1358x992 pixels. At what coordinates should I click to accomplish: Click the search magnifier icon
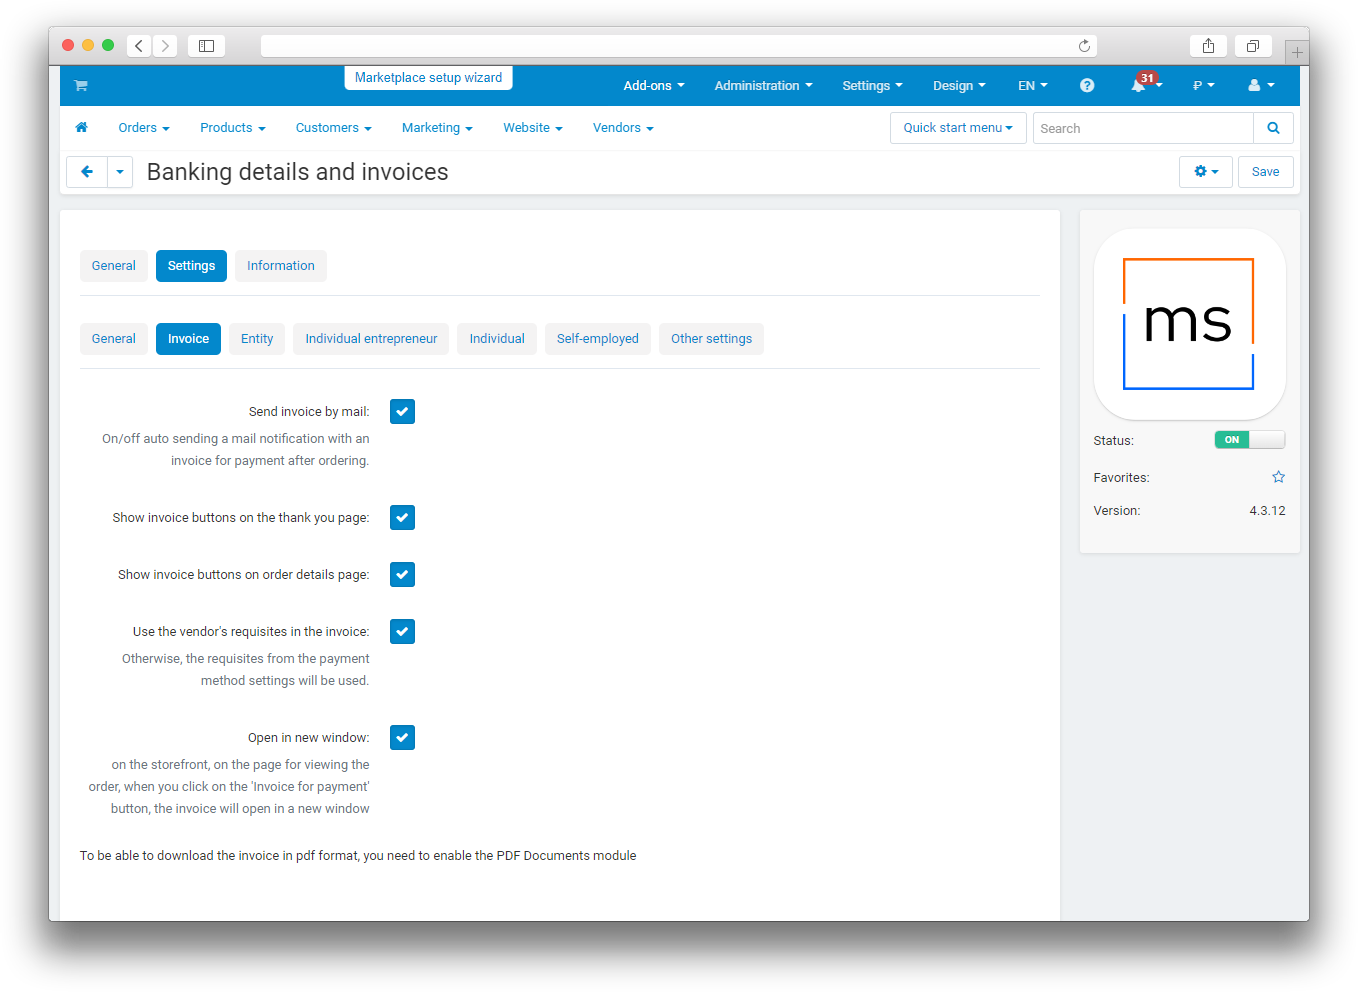[x=1273, y=128]
